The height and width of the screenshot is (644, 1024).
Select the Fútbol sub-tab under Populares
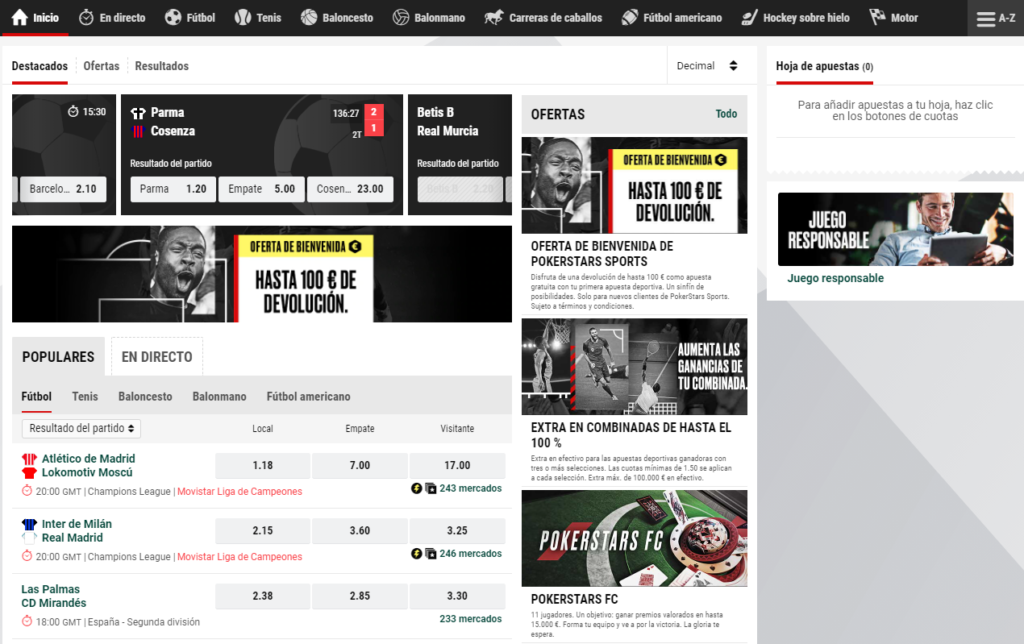tap(37, 396)
